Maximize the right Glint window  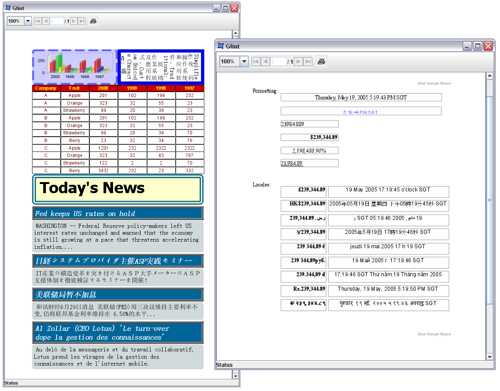click(x=478, y=46)
